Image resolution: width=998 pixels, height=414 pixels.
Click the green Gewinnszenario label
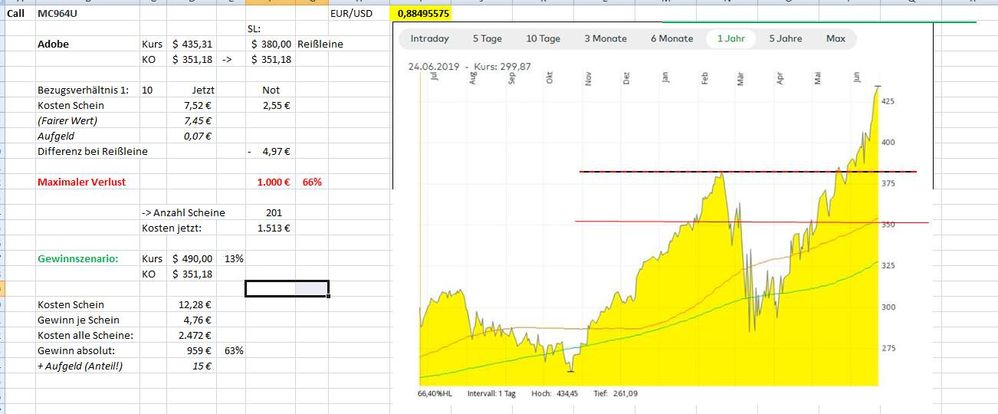click(x=78, y=258)
